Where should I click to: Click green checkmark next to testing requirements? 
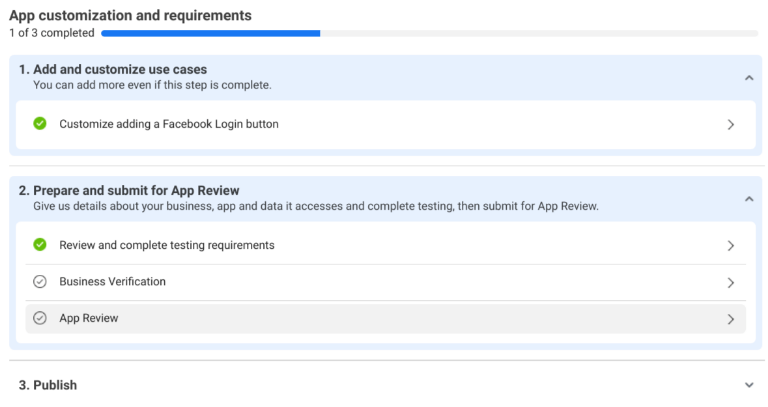pyautogui.click(x=40, y=245)
